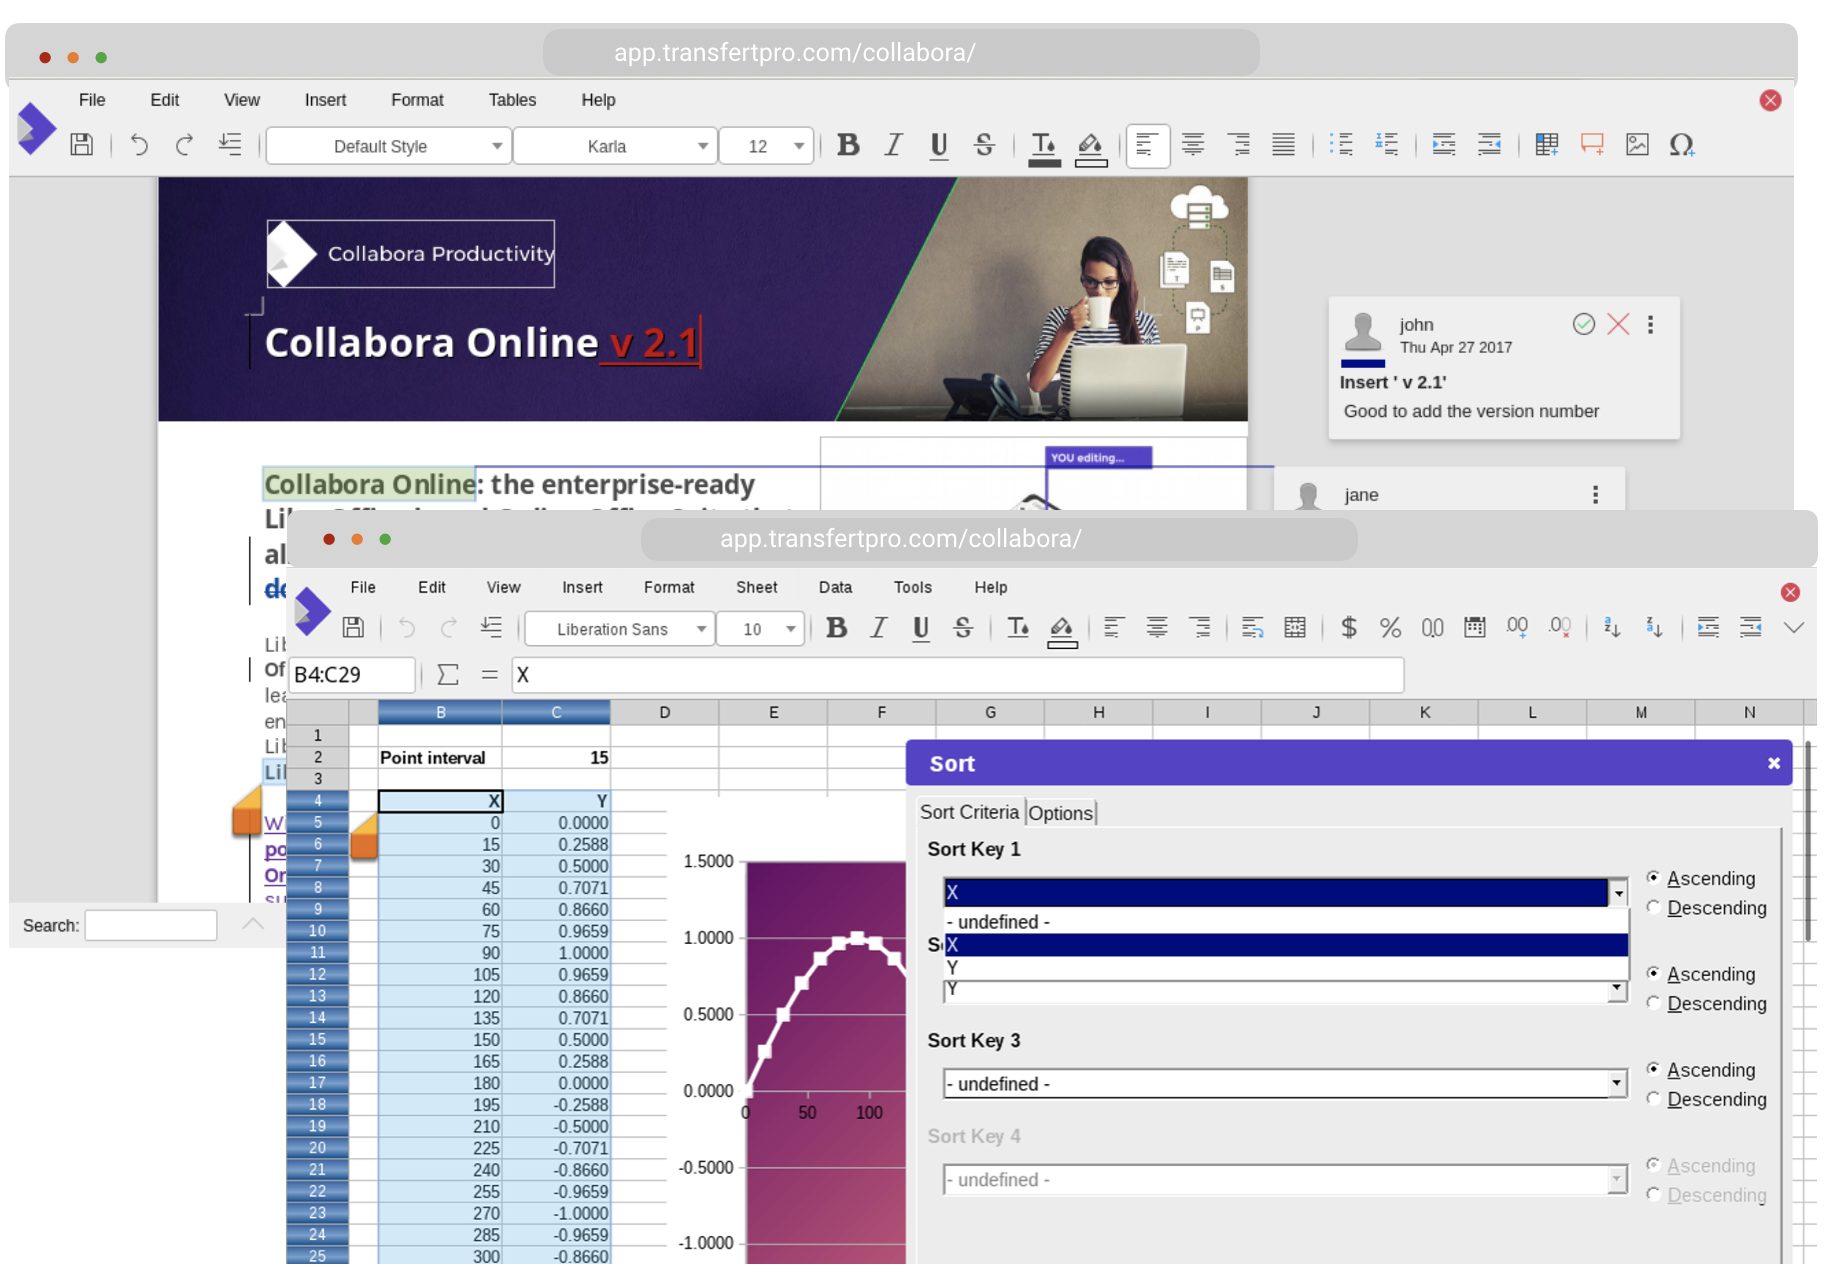This screenshot has height=1276, width=1830.
Task: Toggle italic in Writer toolbar
Action: [893, 145]
